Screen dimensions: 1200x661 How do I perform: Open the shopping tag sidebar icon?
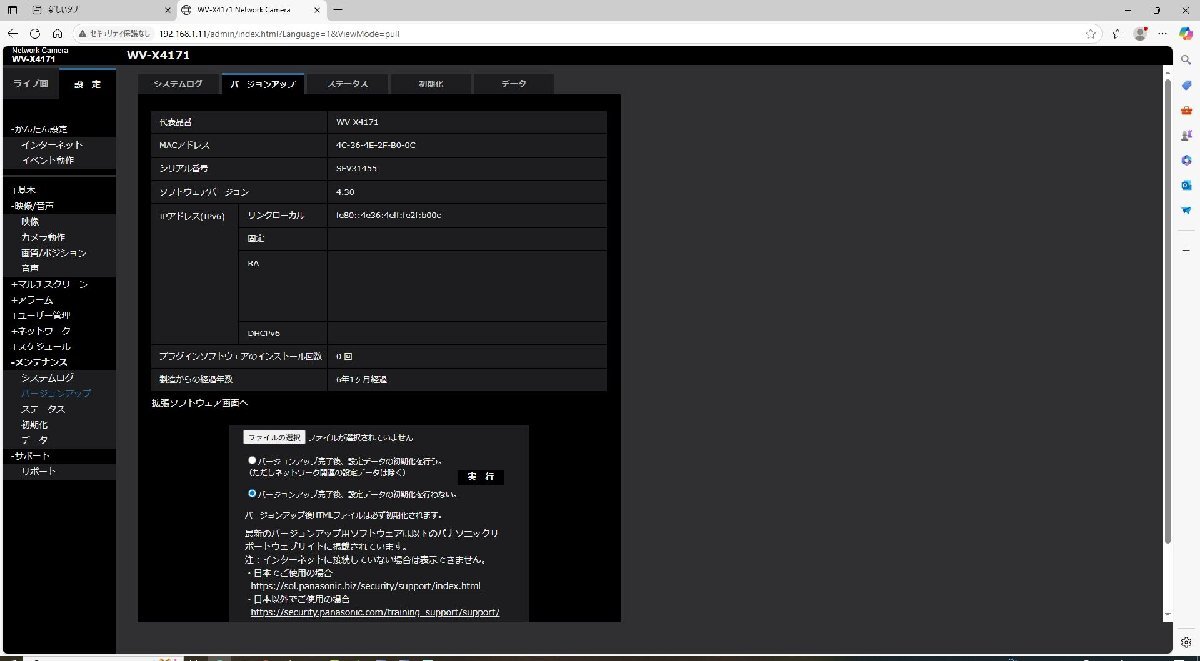tap(1186, 85)
